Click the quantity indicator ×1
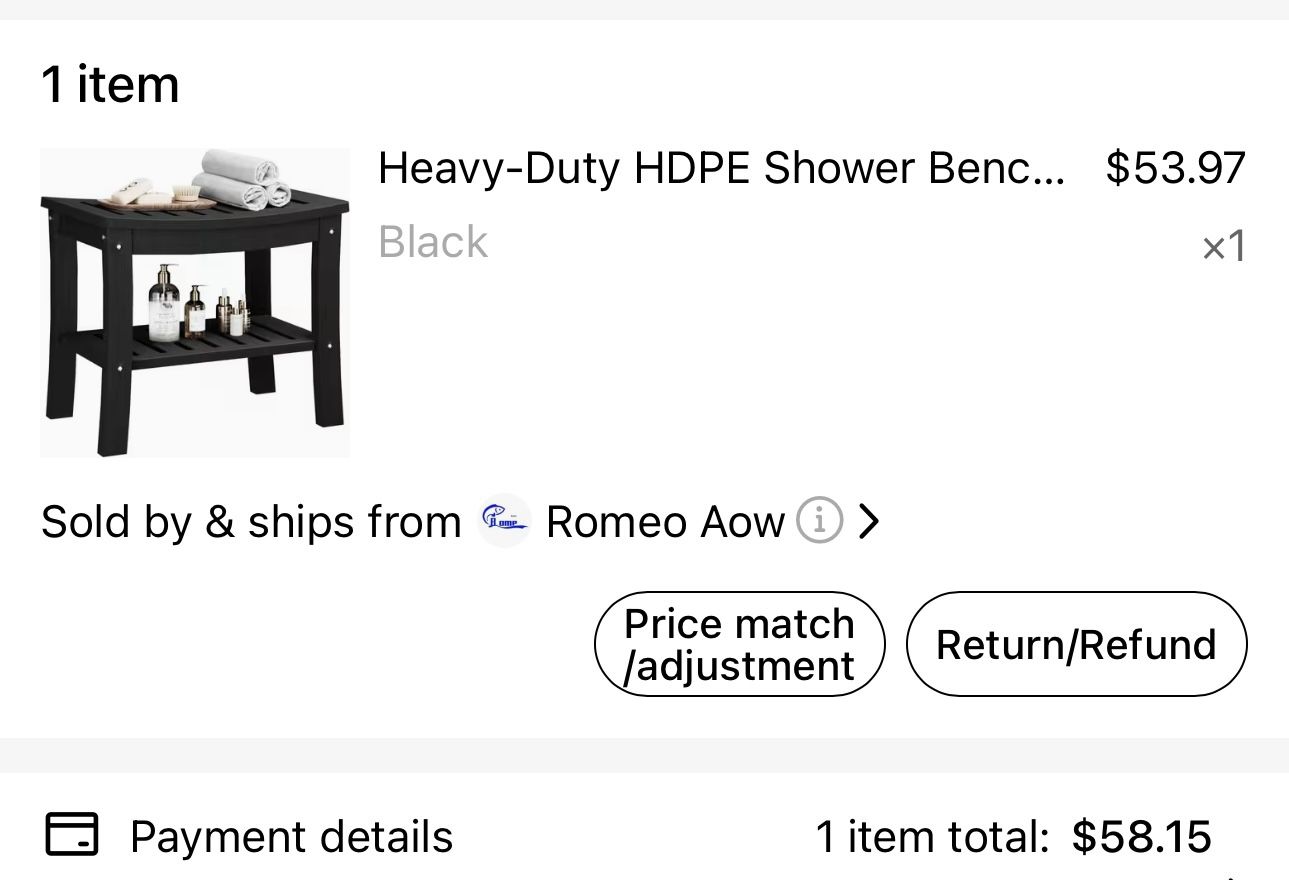This screenshot has width=1289, height=880. click(1223, 245)
